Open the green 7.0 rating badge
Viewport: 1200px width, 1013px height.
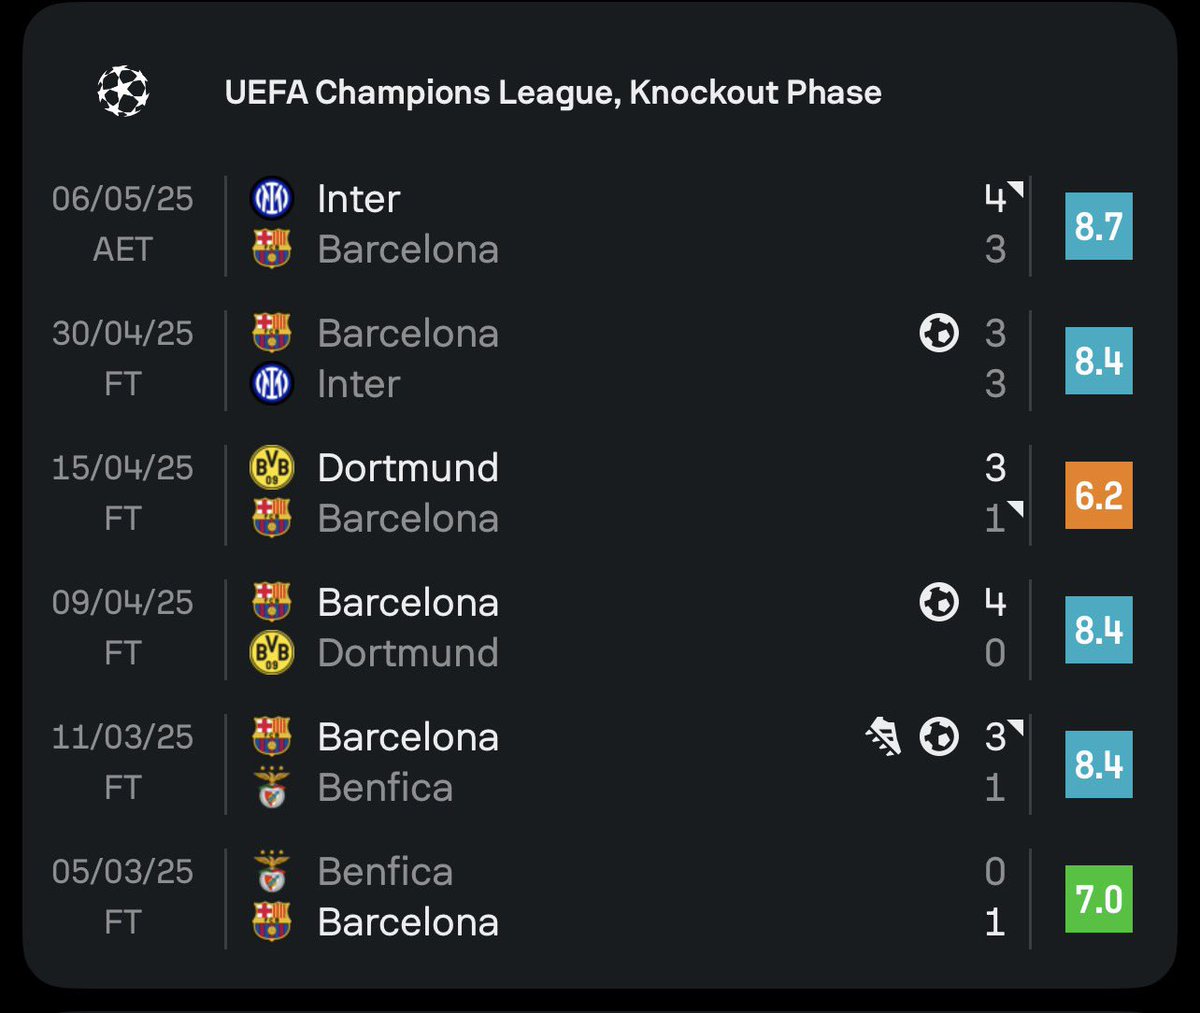1099,899
